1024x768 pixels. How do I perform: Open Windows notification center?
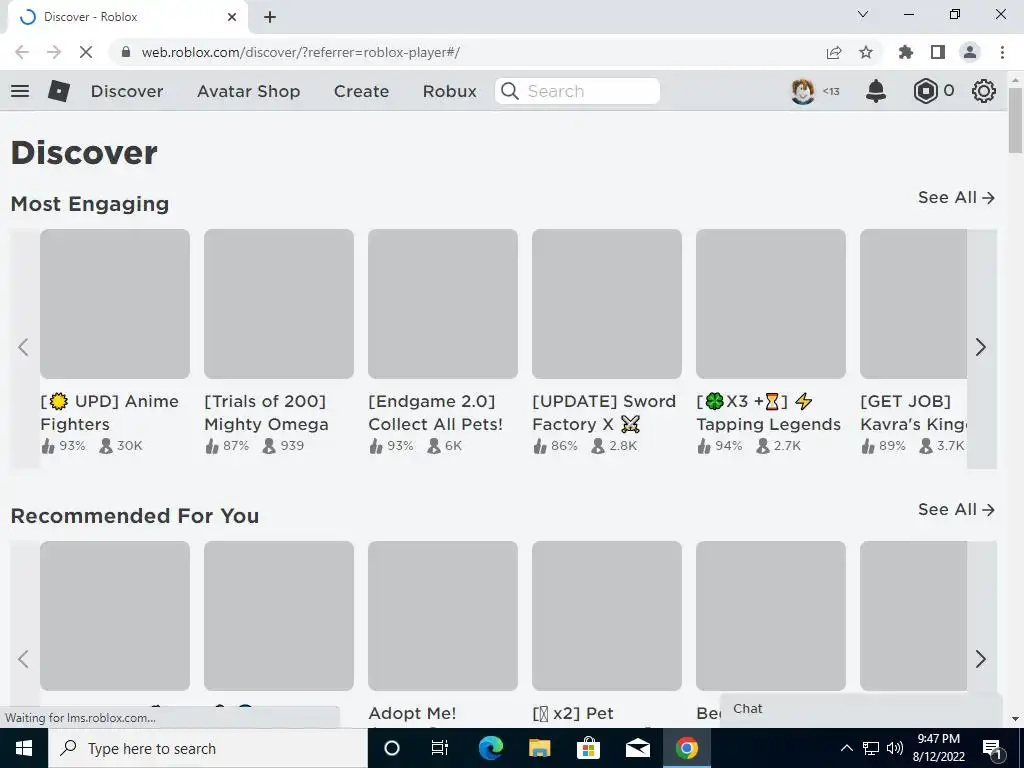(x=992, y=749)
